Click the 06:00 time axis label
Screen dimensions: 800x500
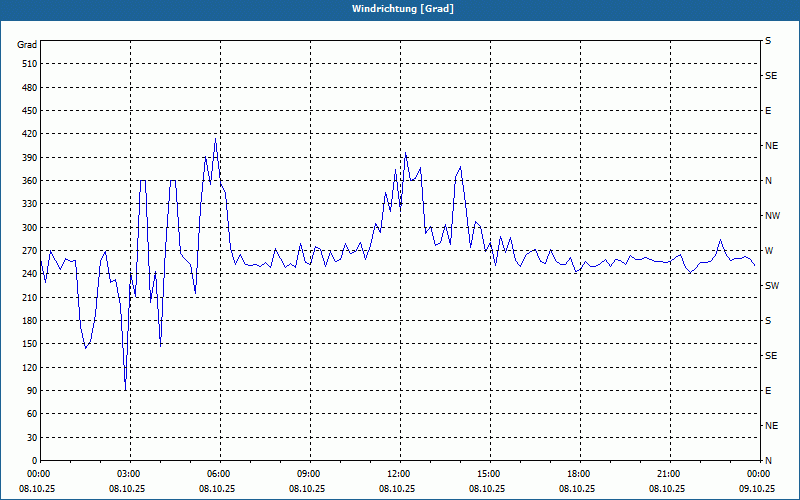click(x=218, y=473)
